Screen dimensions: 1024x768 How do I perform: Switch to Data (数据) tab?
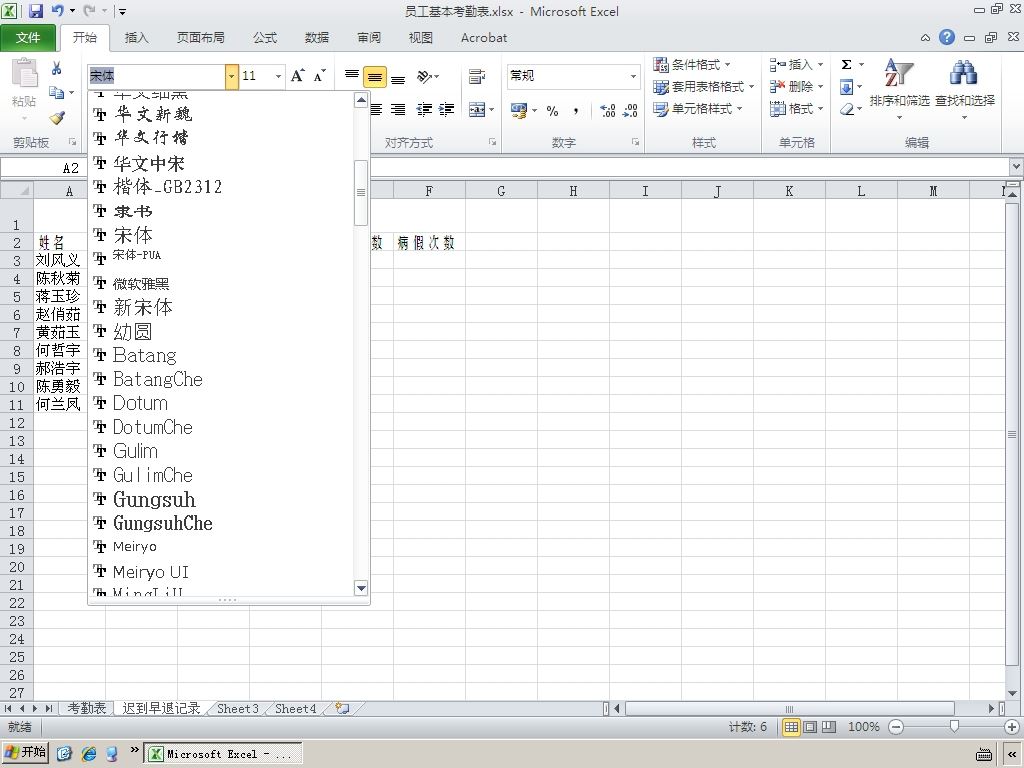pyautogui.click(x=317, y=38)
